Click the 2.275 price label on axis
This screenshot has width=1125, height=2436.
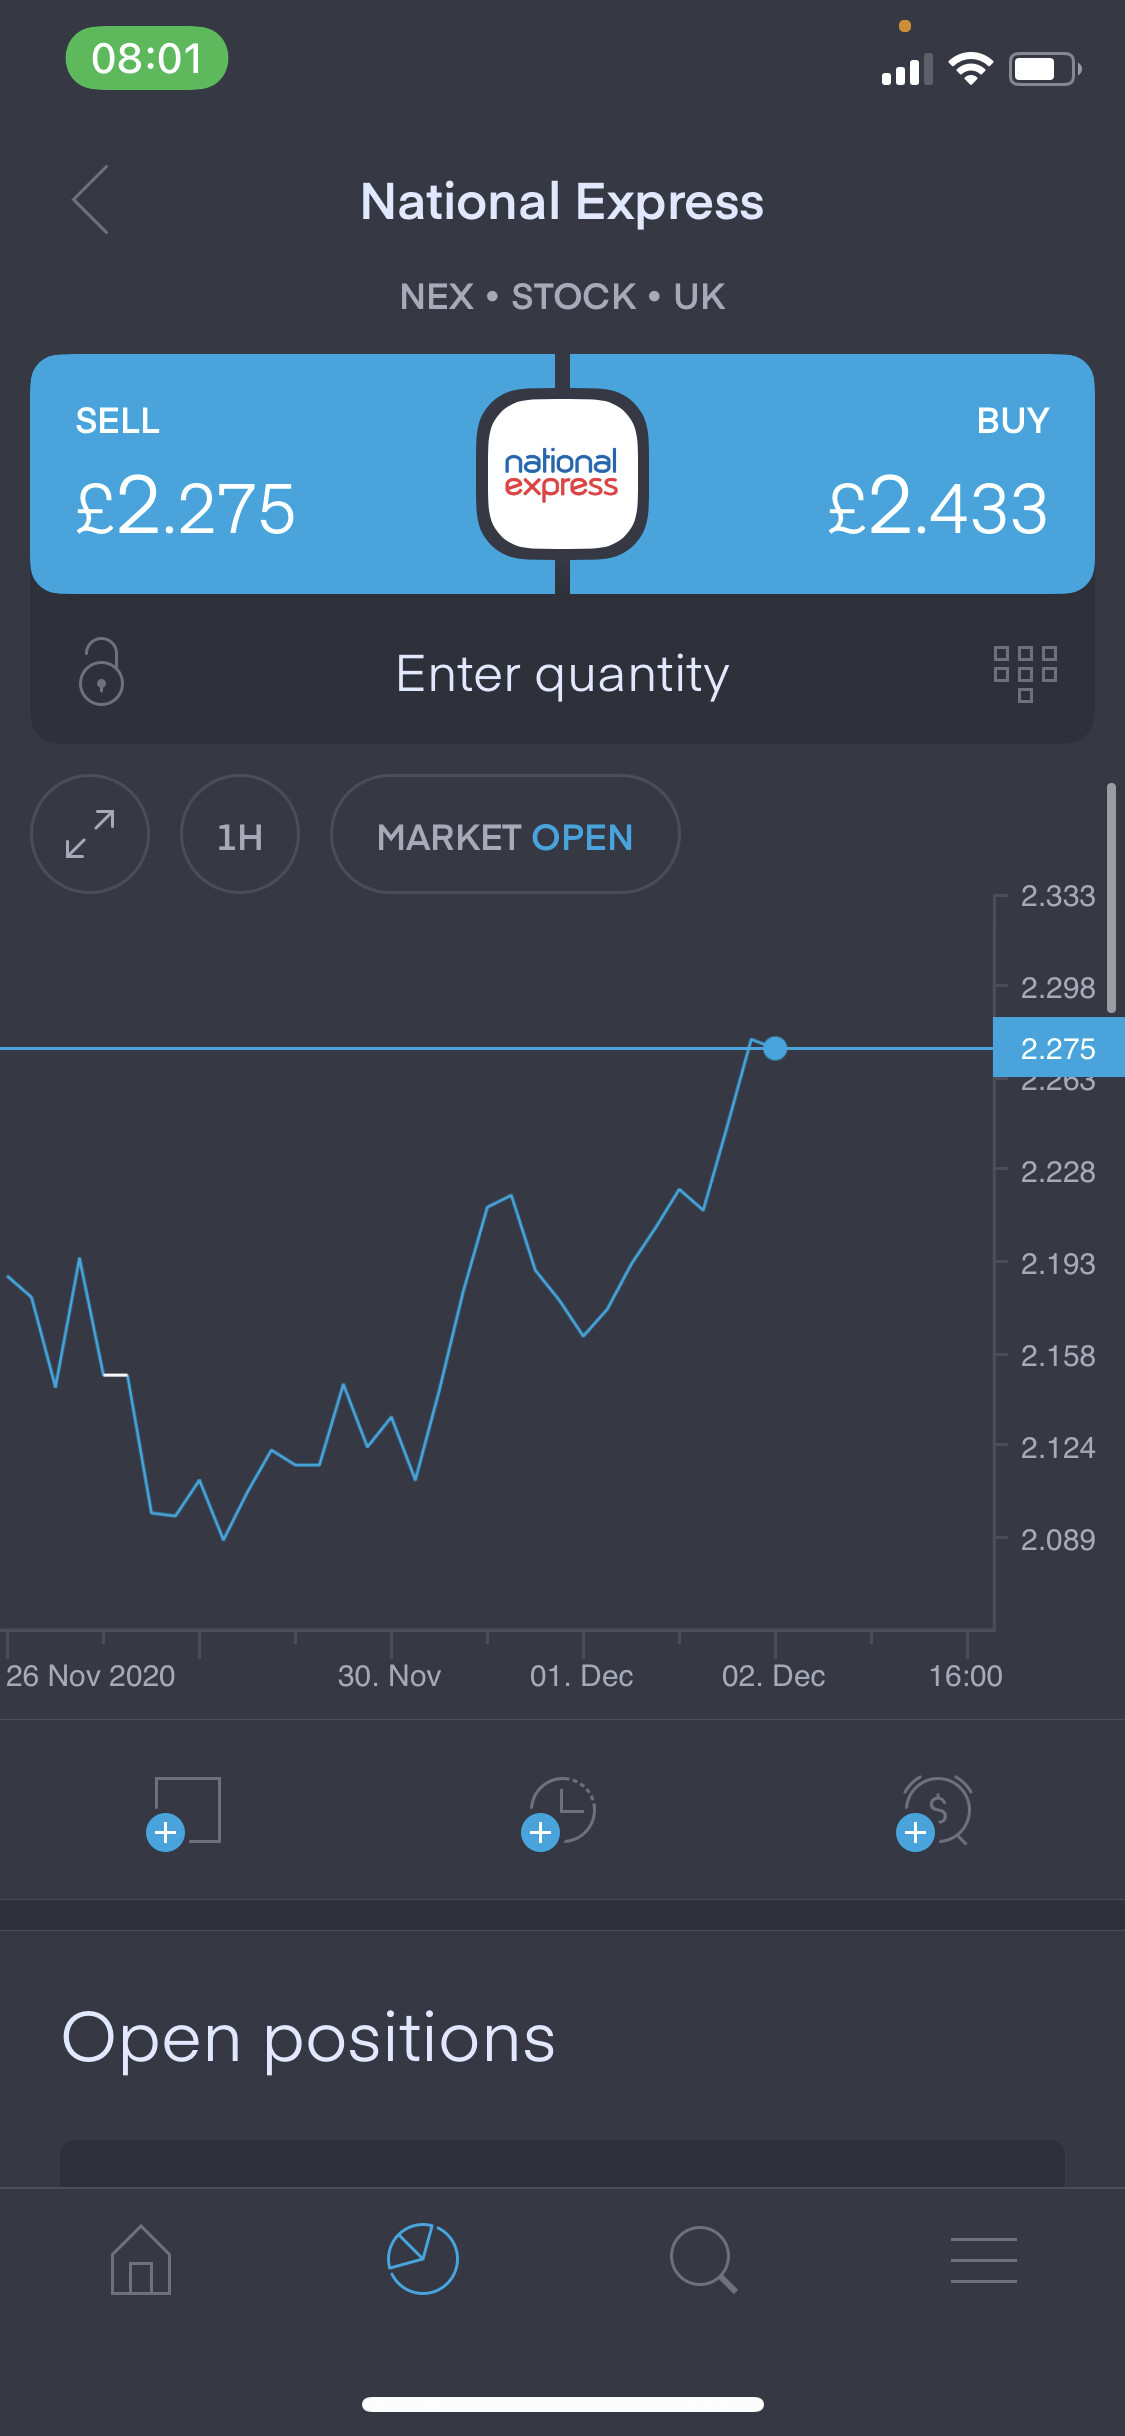point(1058,1048)
